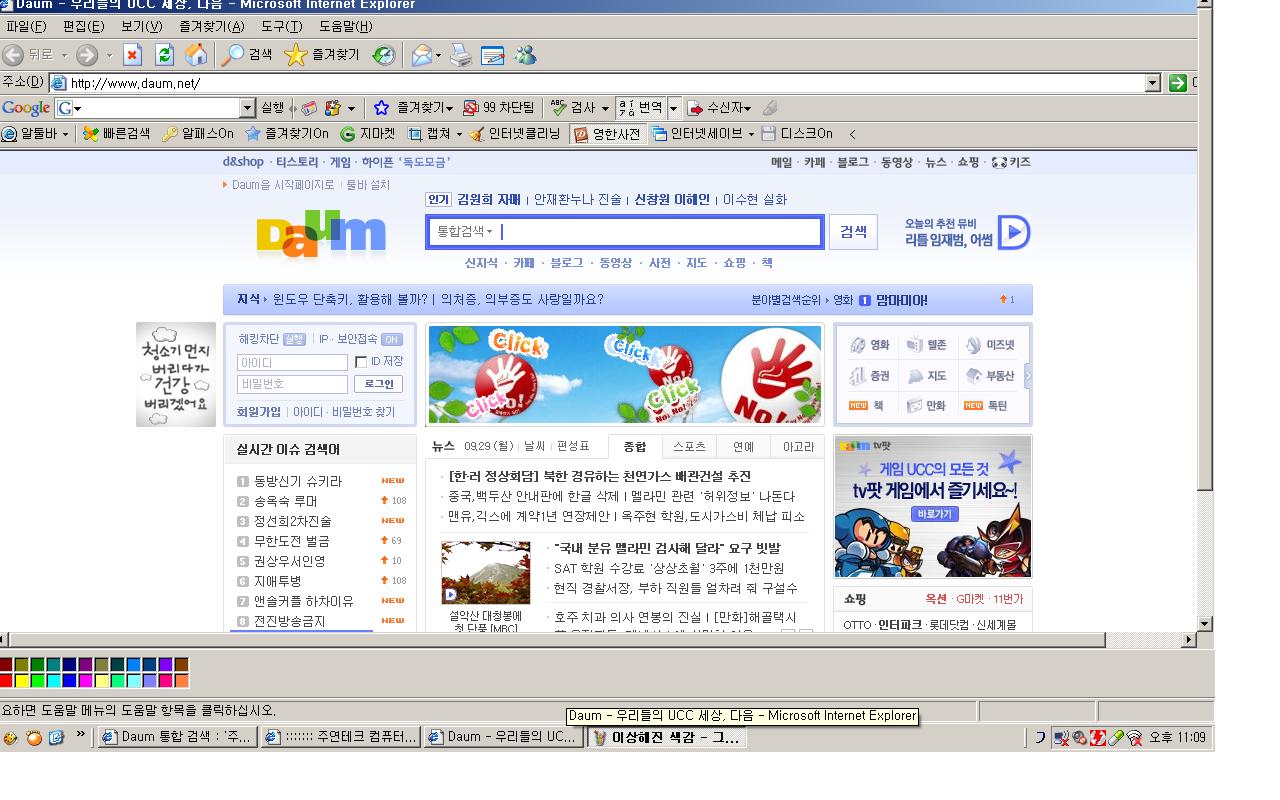This screenshot has height=800, width=1280.
Task: Open the 동방신기 슈키라 trending search link
Action: (298, 481)
